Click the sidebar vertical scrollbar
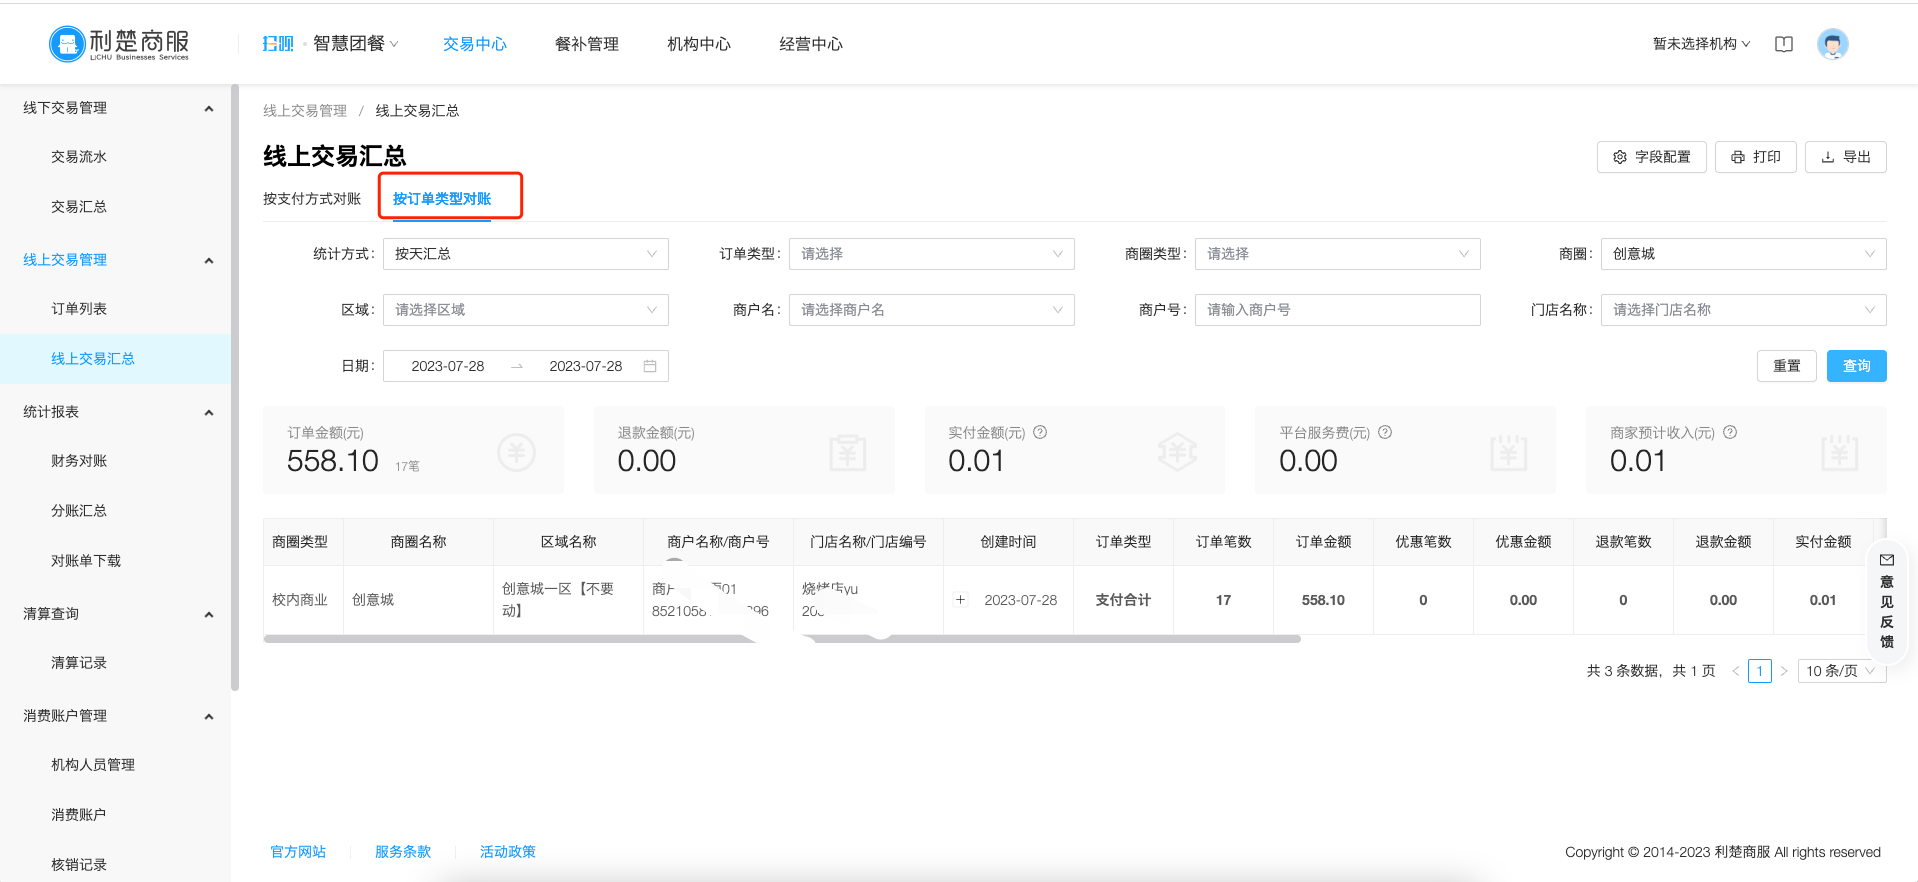Viewport: 1918px width, 882px height. pyautogui.click(x=235, y=388)
